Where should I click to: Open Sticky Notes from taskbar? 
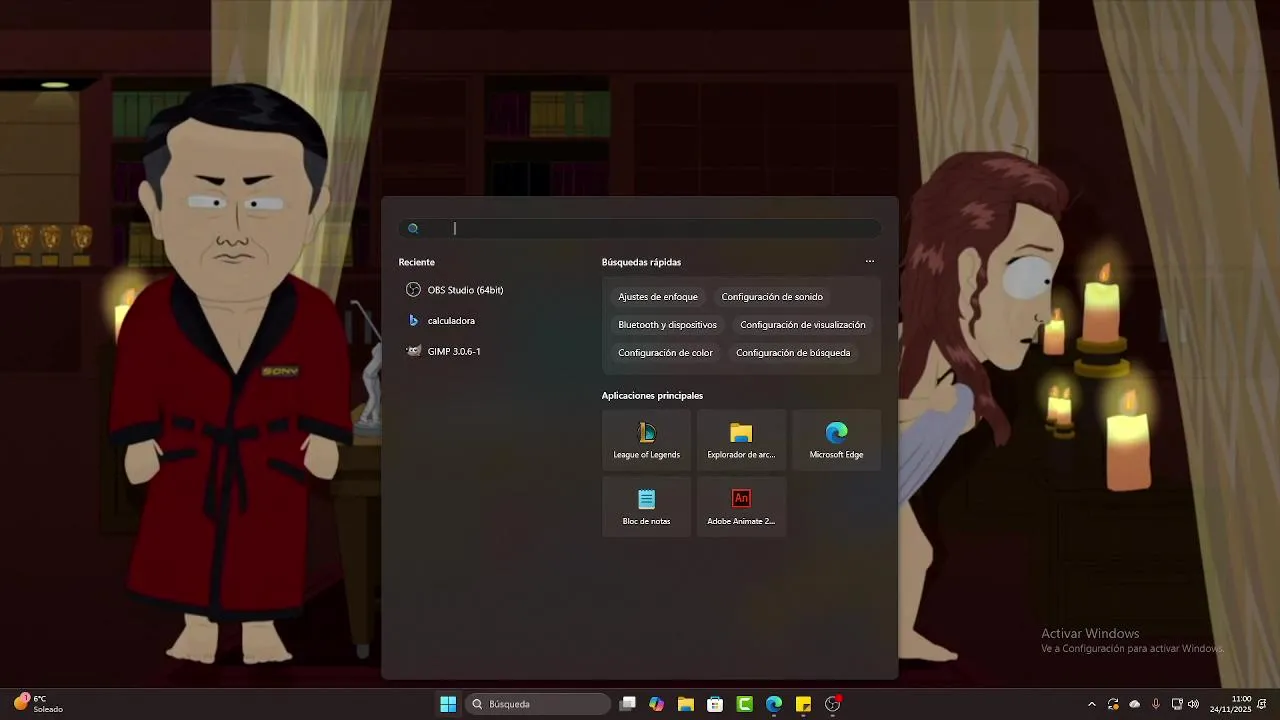(x=803, y=704)
